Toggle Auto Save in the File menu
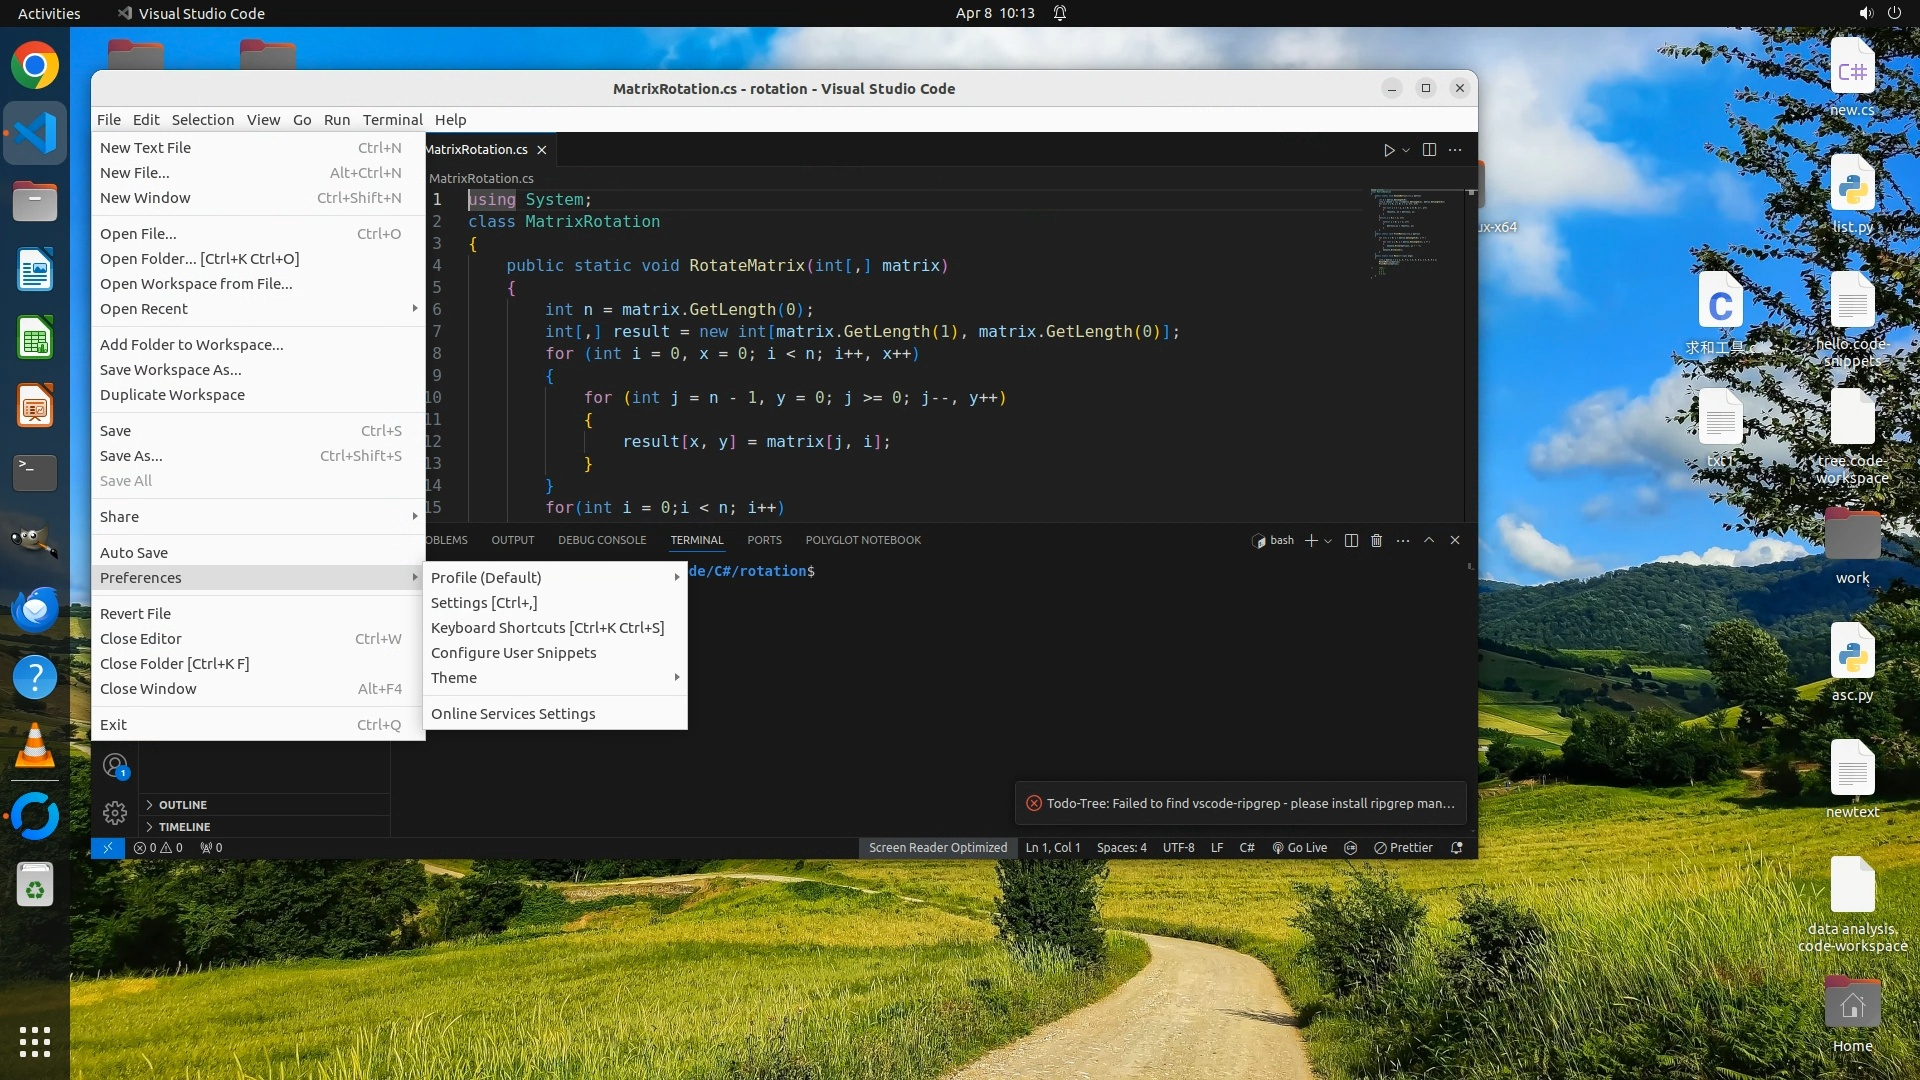This screenshot has height=1080, width=1920. [134, 553]
